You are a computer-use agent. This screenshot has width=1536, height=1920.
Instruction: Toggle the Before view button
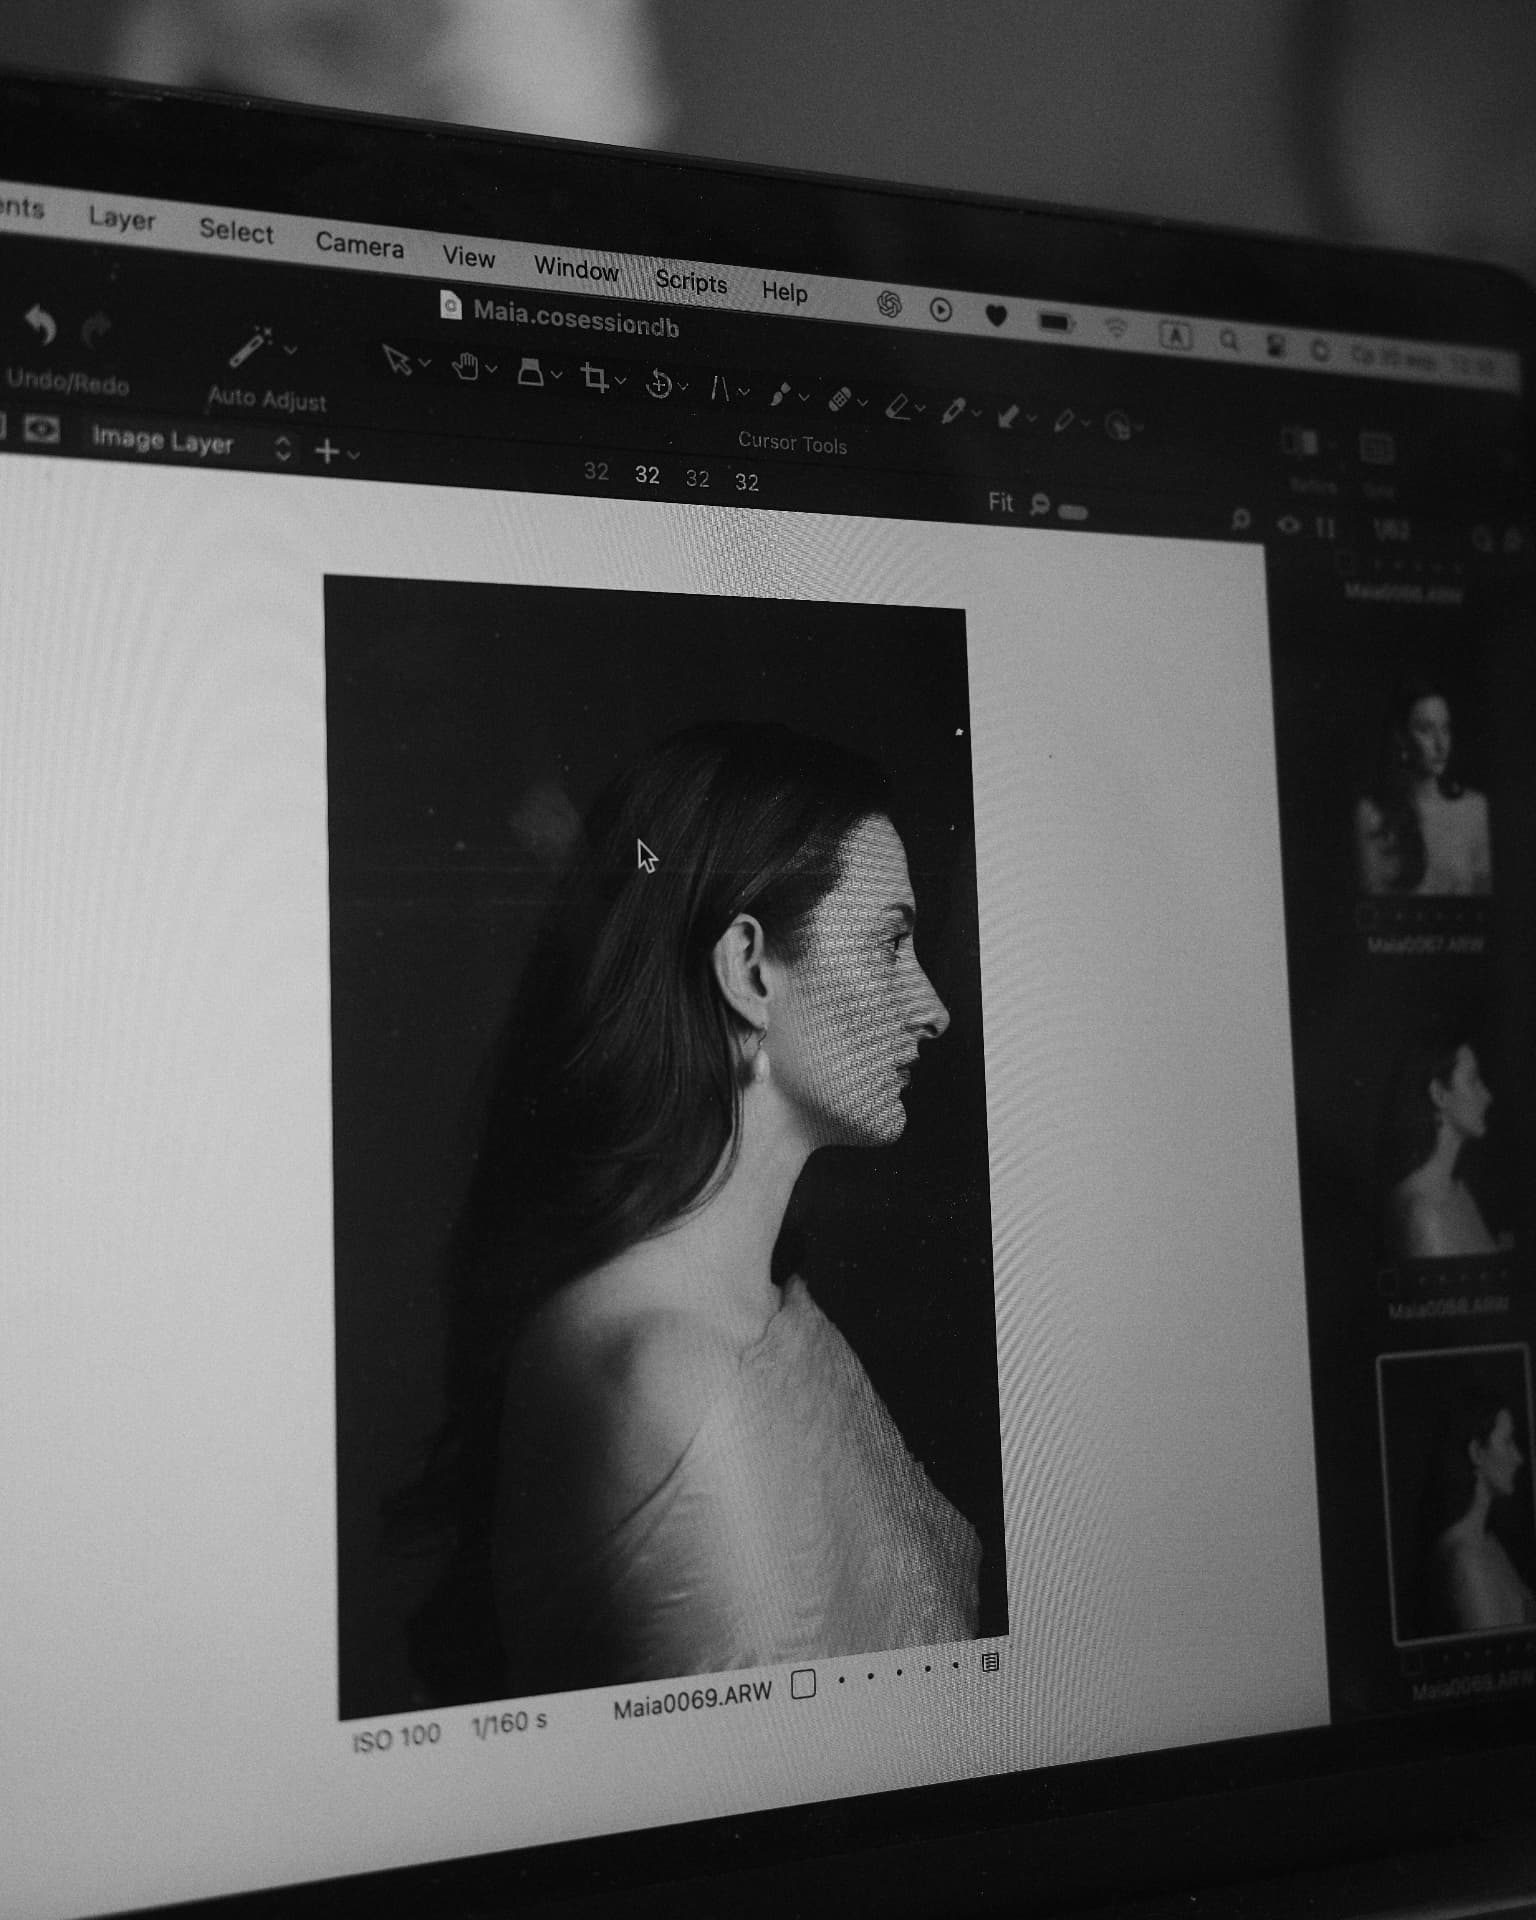tap(1302, 443)
